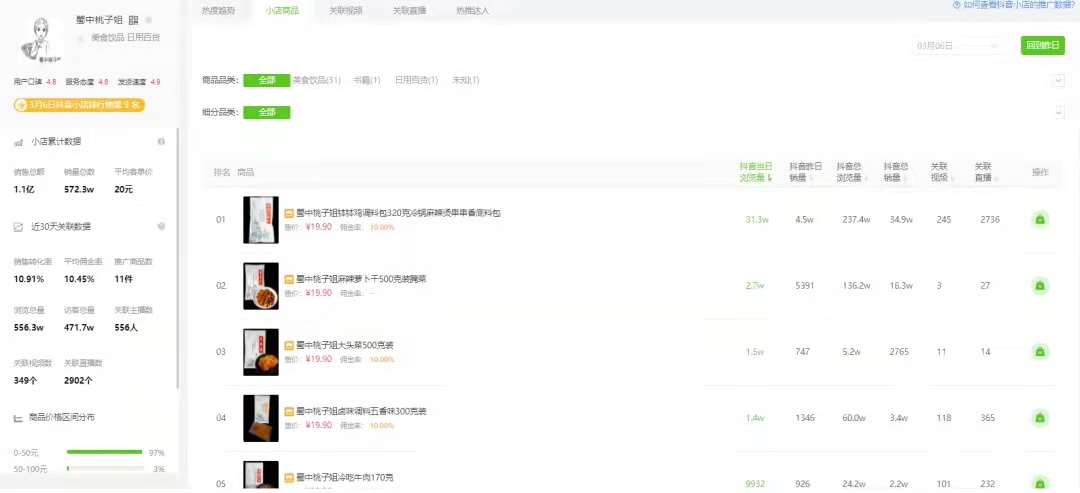Click the 回到昨日 button

point(1043,46)
